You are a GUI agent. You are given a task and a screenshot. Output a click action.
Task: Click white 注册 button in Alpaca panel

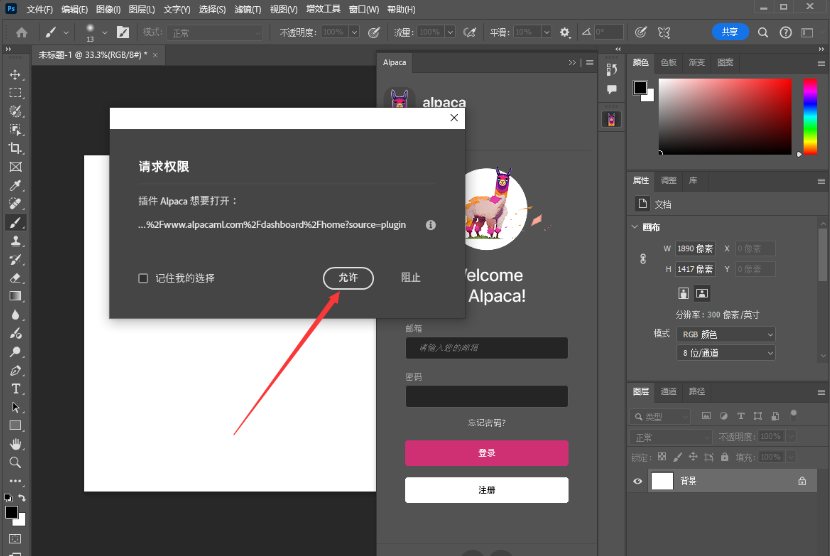click(486, 490)
